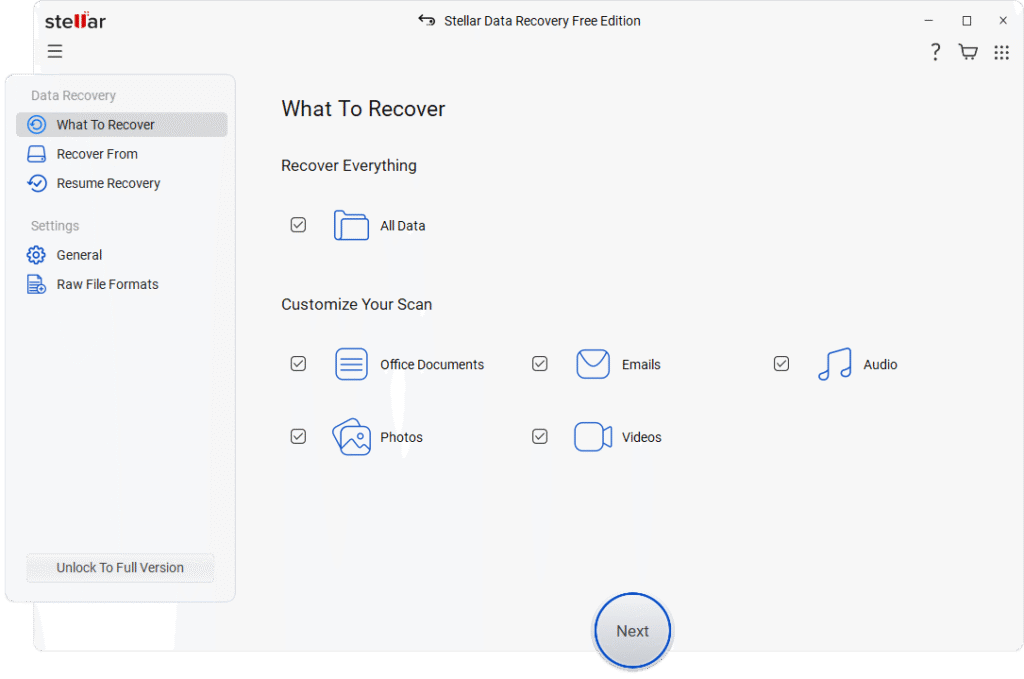Toggle the Videos checkbox

pyautogui.click(x=540, y=436)
